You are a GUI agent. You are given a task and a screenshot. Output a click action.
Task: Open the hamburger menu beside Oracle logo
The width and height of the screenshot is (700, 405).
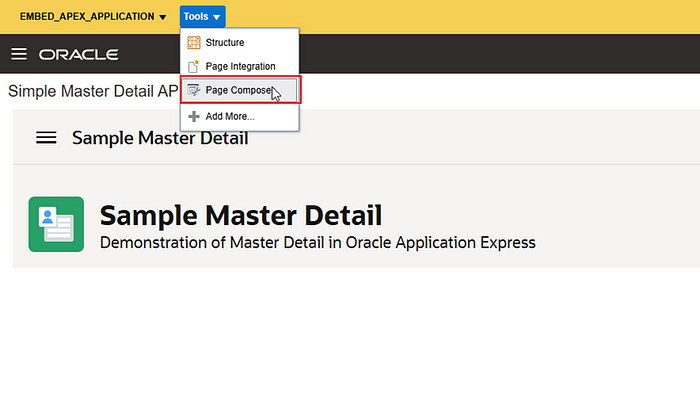[19, 54]
